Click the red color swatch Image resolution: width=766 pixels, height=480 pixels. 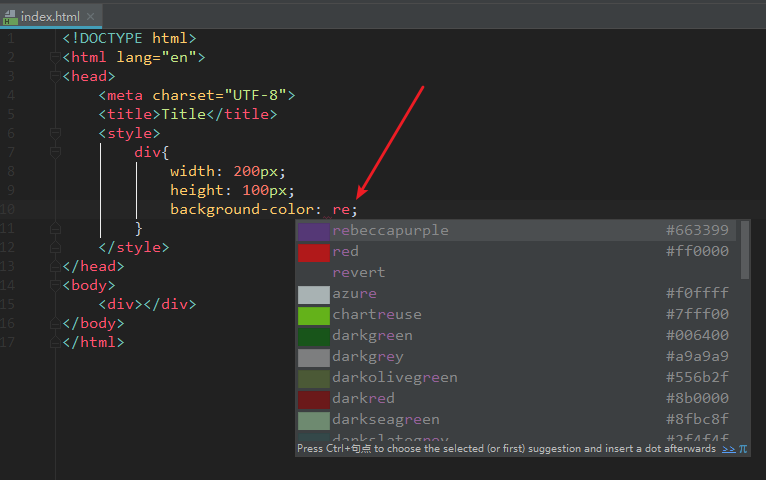pos(314,253)
